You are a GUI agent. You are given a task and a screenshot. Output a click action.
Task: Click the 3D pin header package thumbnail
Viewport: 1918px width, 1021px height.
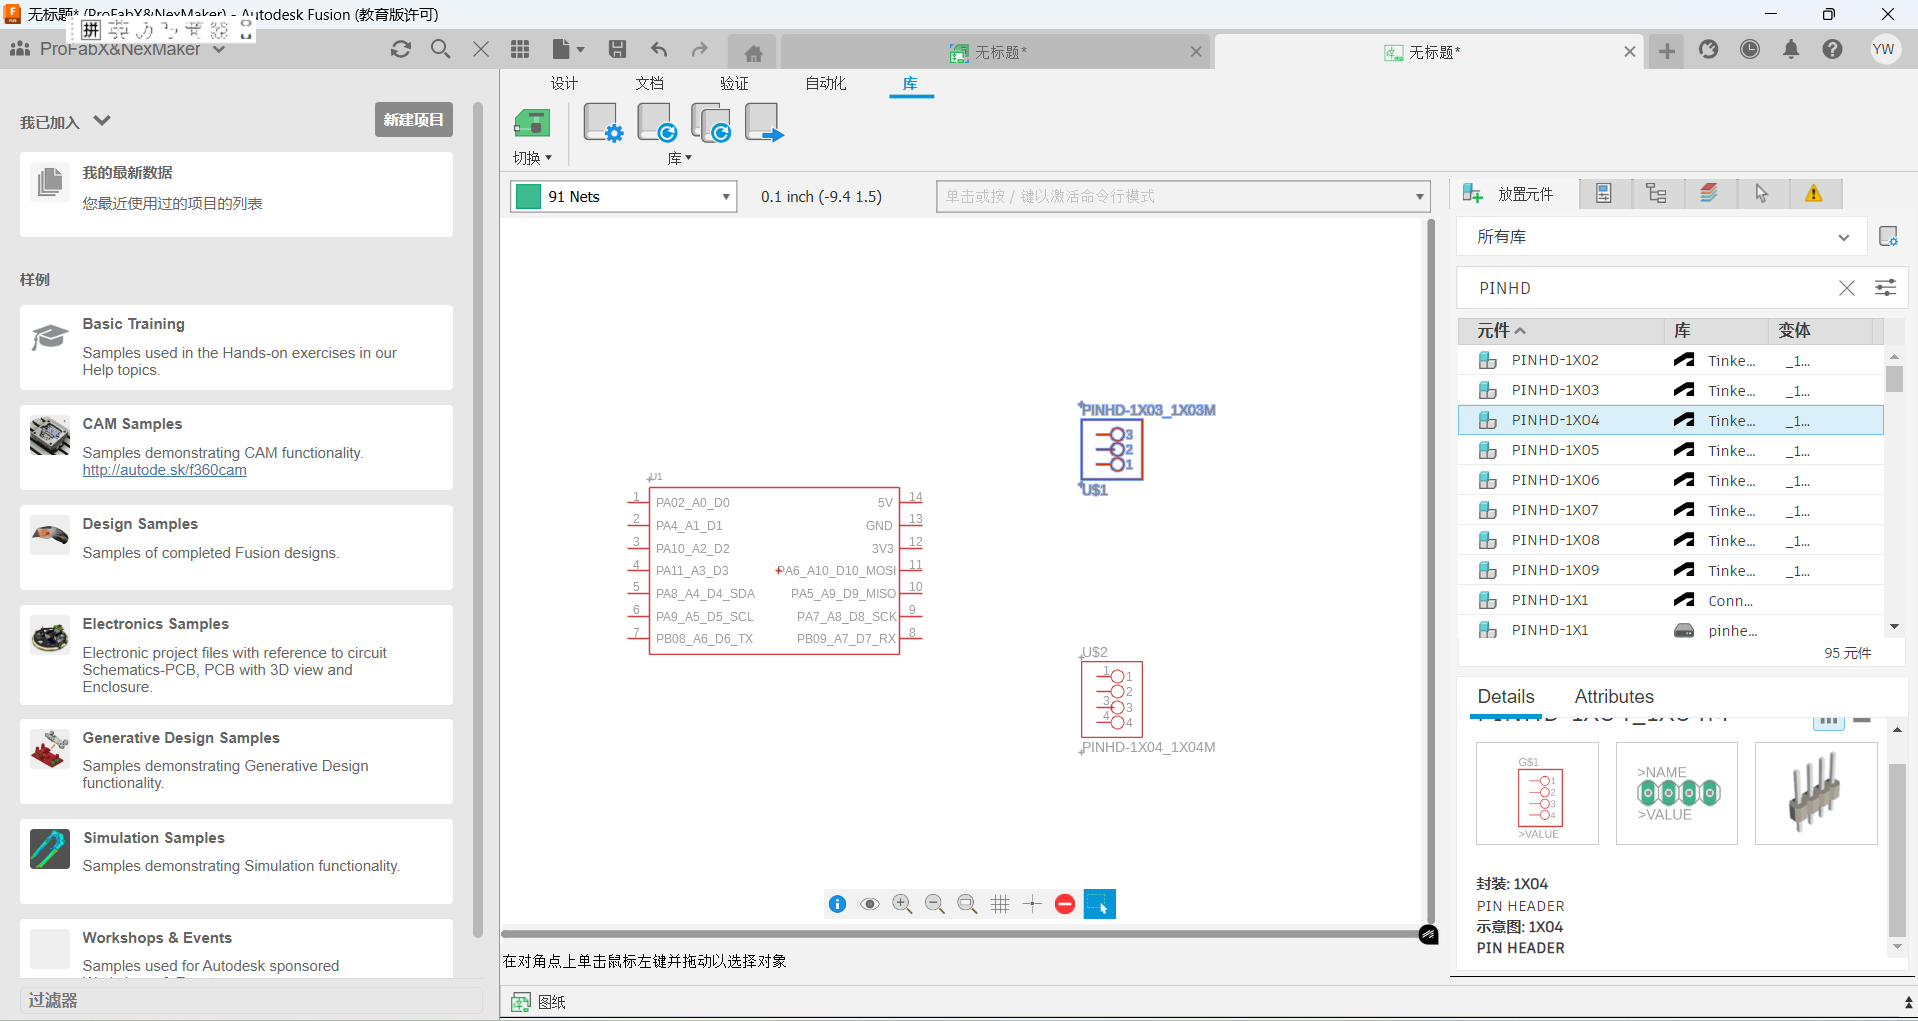click(1816, 794)
